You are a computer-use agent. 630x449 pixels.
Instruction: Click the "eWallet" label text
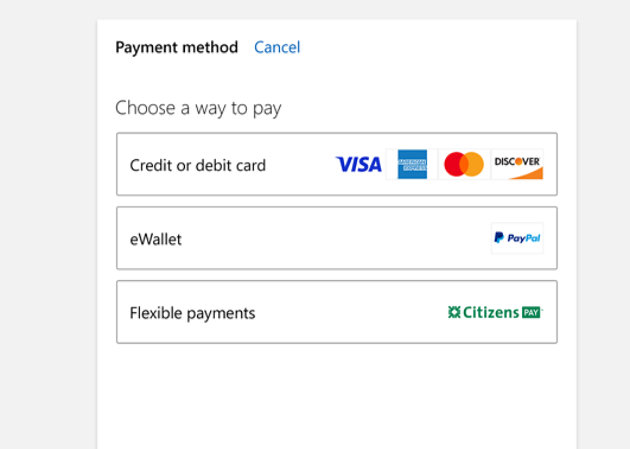point(156,239)
